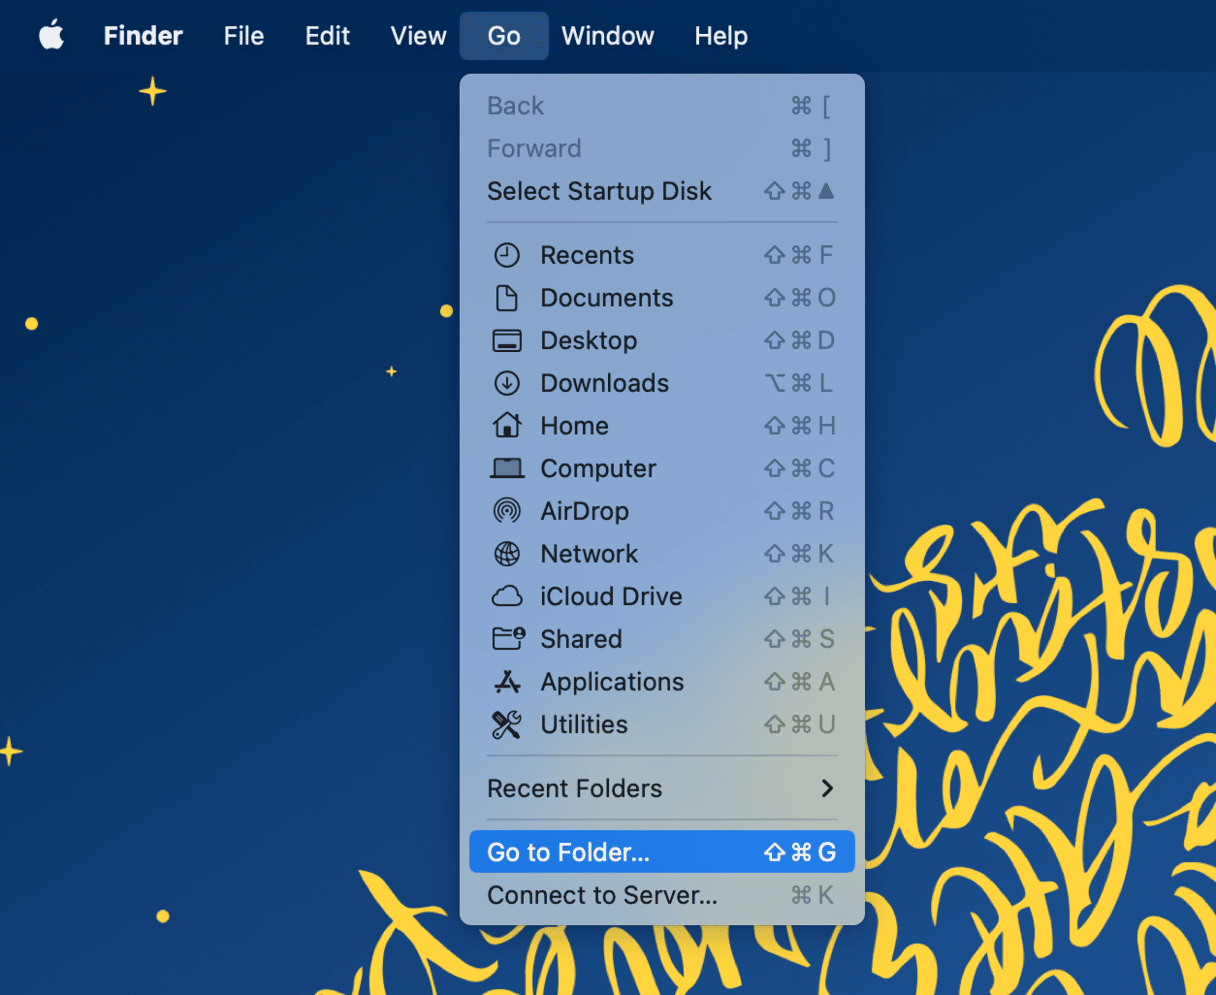Click the Shift-Command-G shortcut hint
The width and height of the screenshot is (1216, 995).
click(799, 852)
